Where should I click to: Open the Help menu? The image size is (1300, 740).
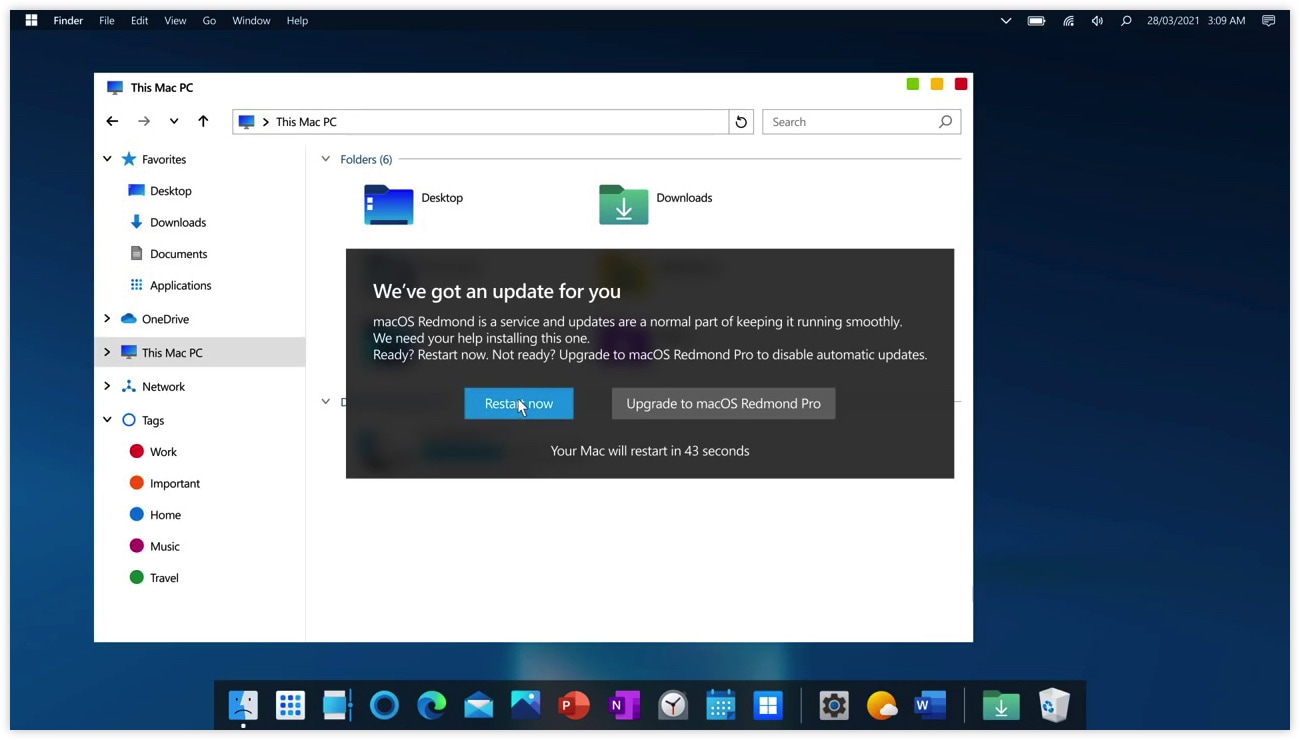tap(297, 20)
